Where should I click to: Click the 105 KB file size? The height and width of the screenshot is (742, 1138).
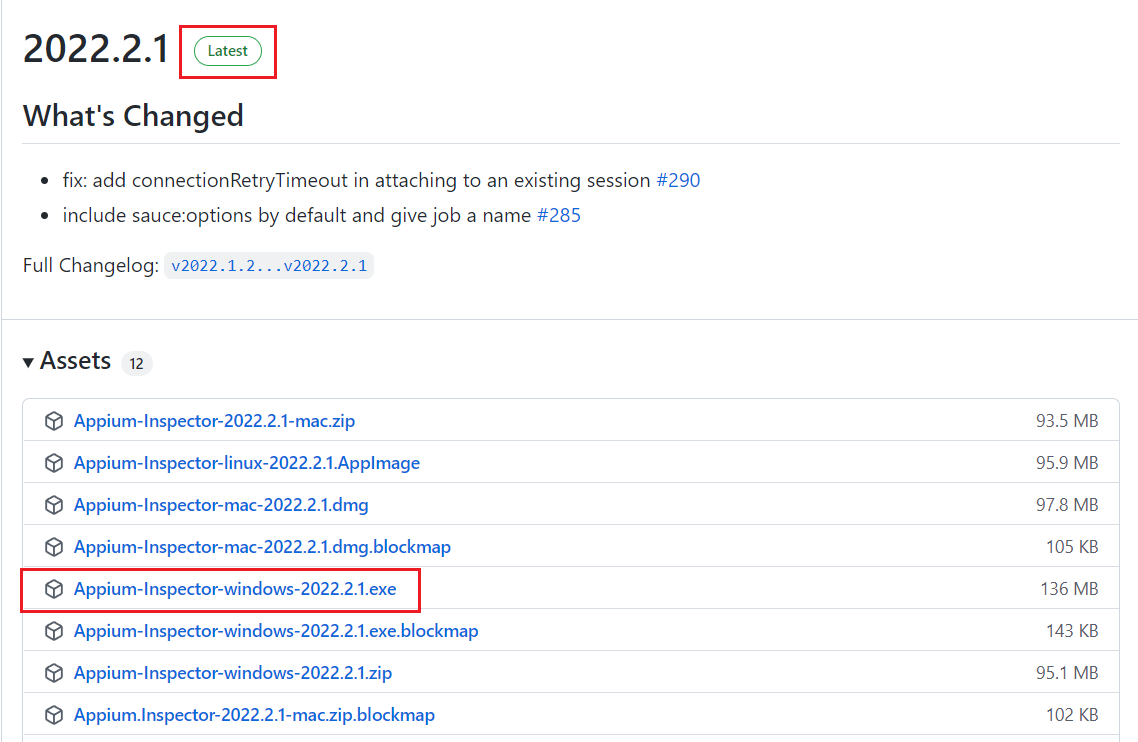coord(1072,547)
